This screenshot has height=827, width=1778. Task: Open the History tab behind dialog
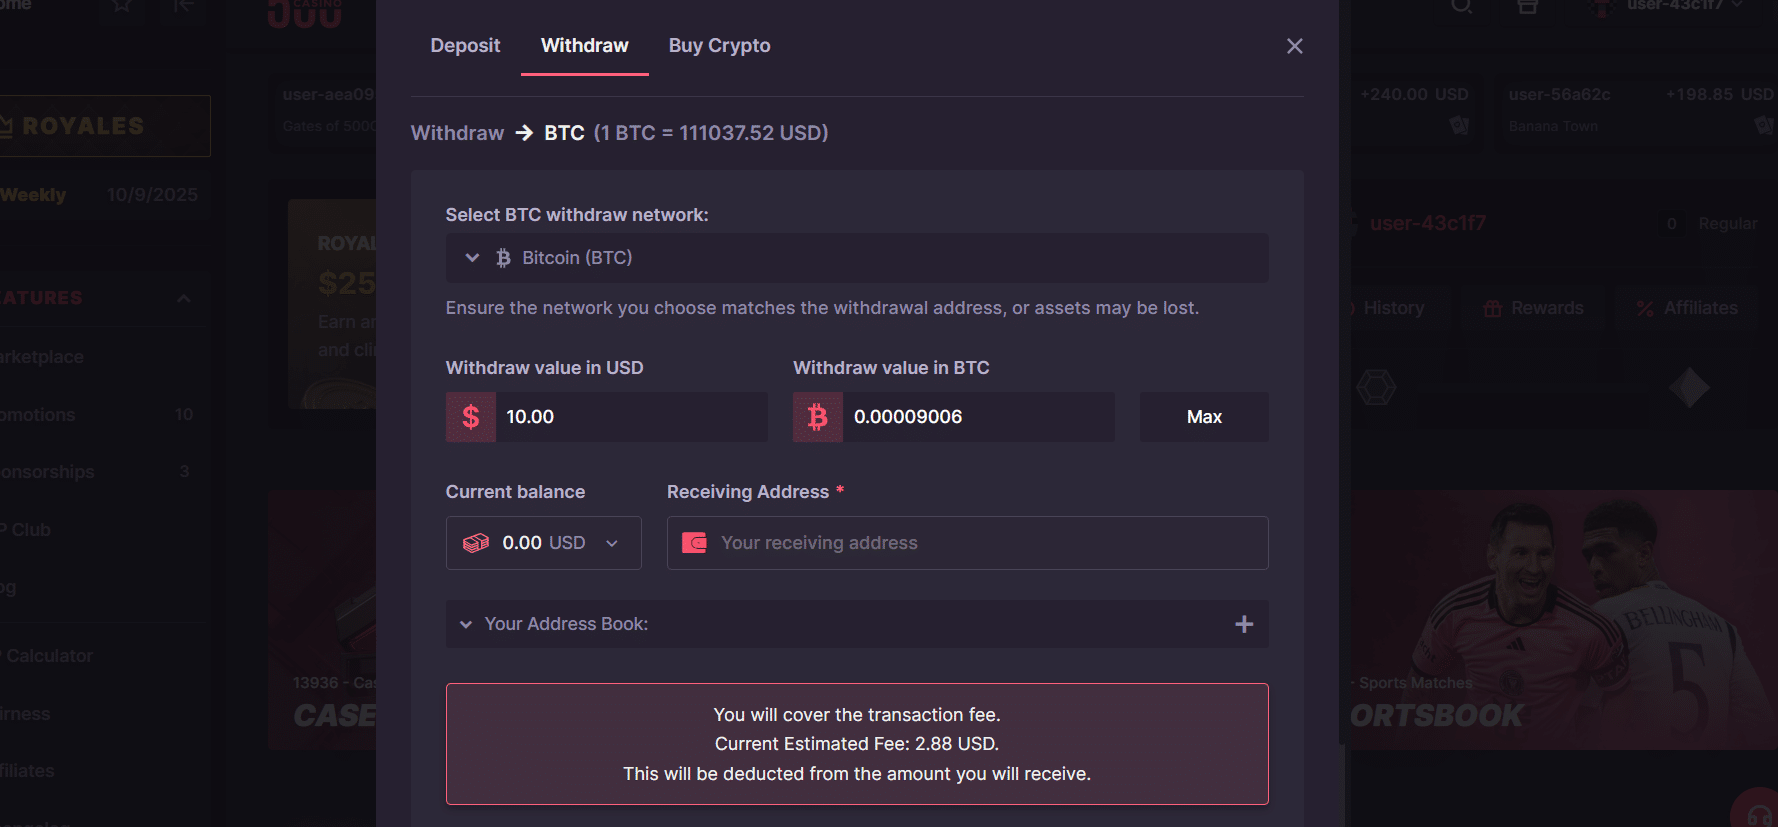click(1392, 308)
